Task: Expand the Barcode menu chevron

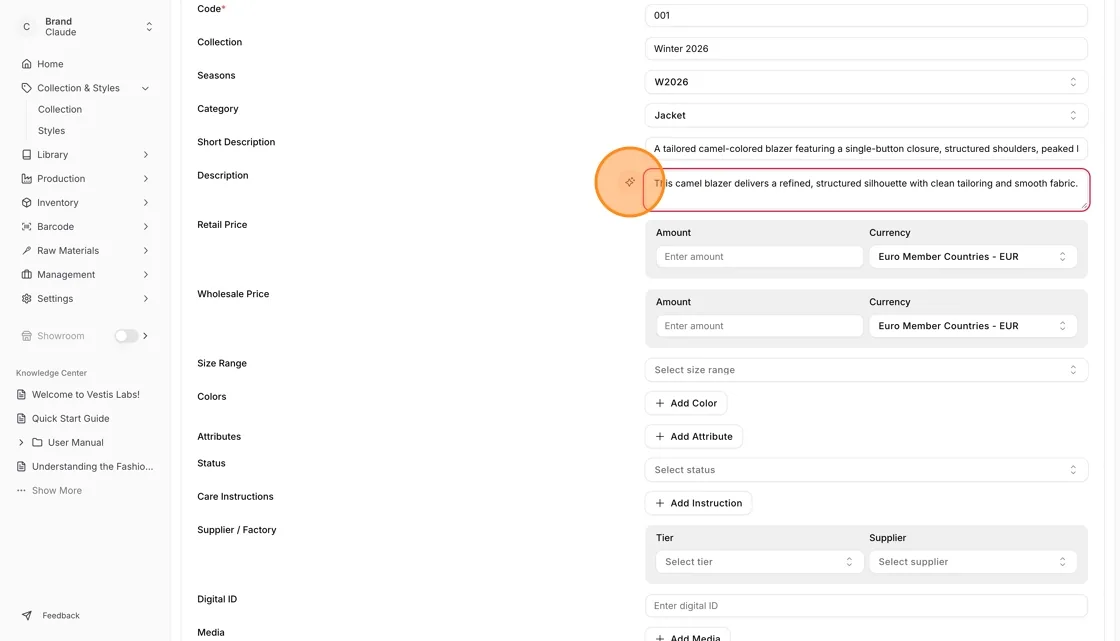Action: coord(146,227)
